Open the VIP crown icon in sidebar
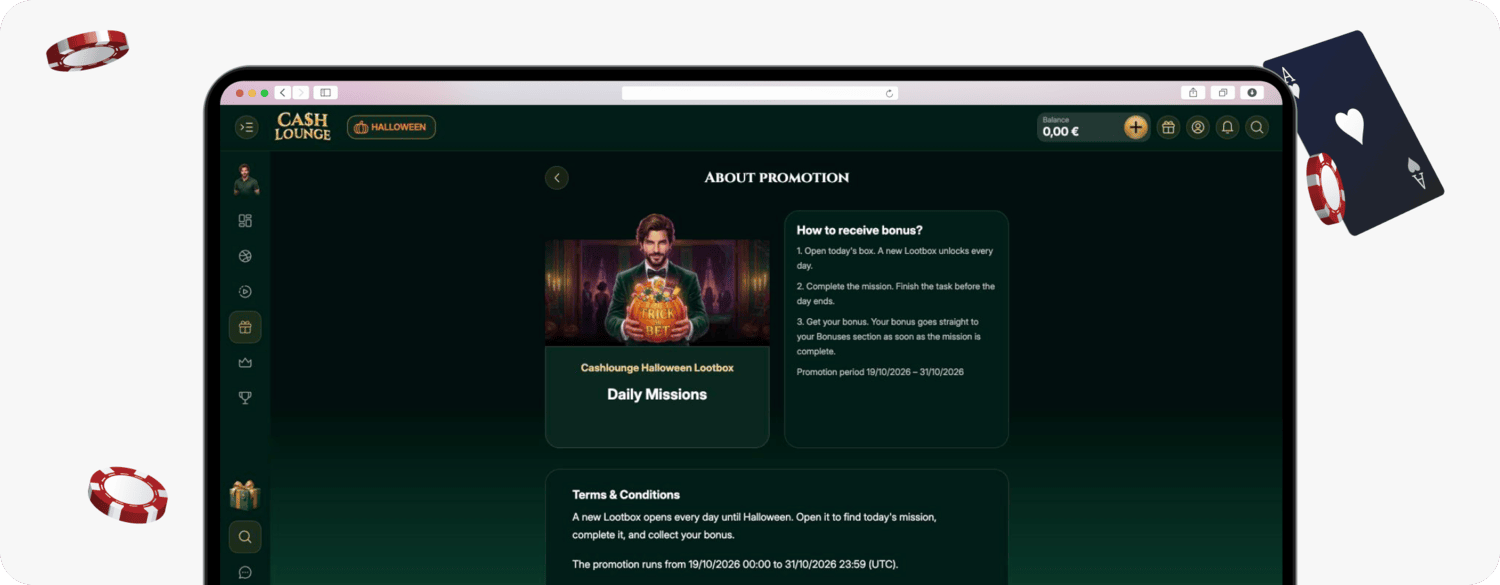Screen dimensions: 1500x585 245,363
